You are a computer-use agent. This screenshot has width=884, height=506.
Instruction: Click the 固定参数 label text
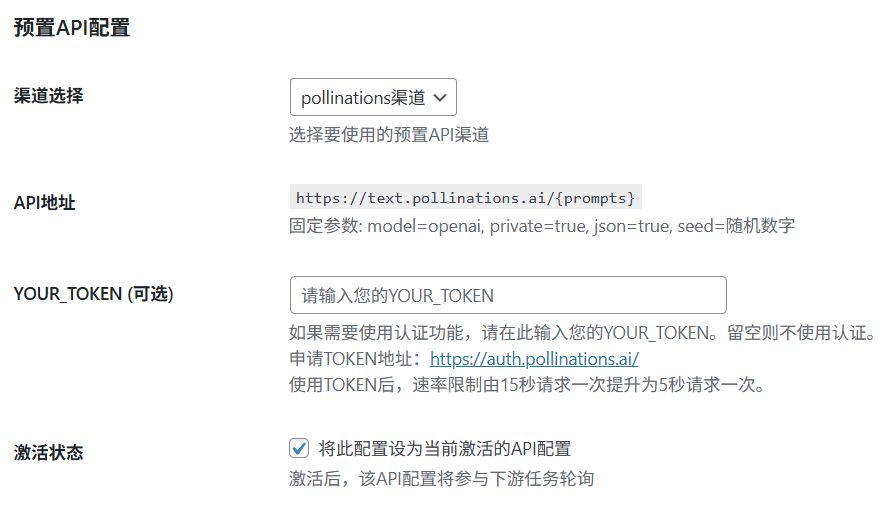[324, 226]
